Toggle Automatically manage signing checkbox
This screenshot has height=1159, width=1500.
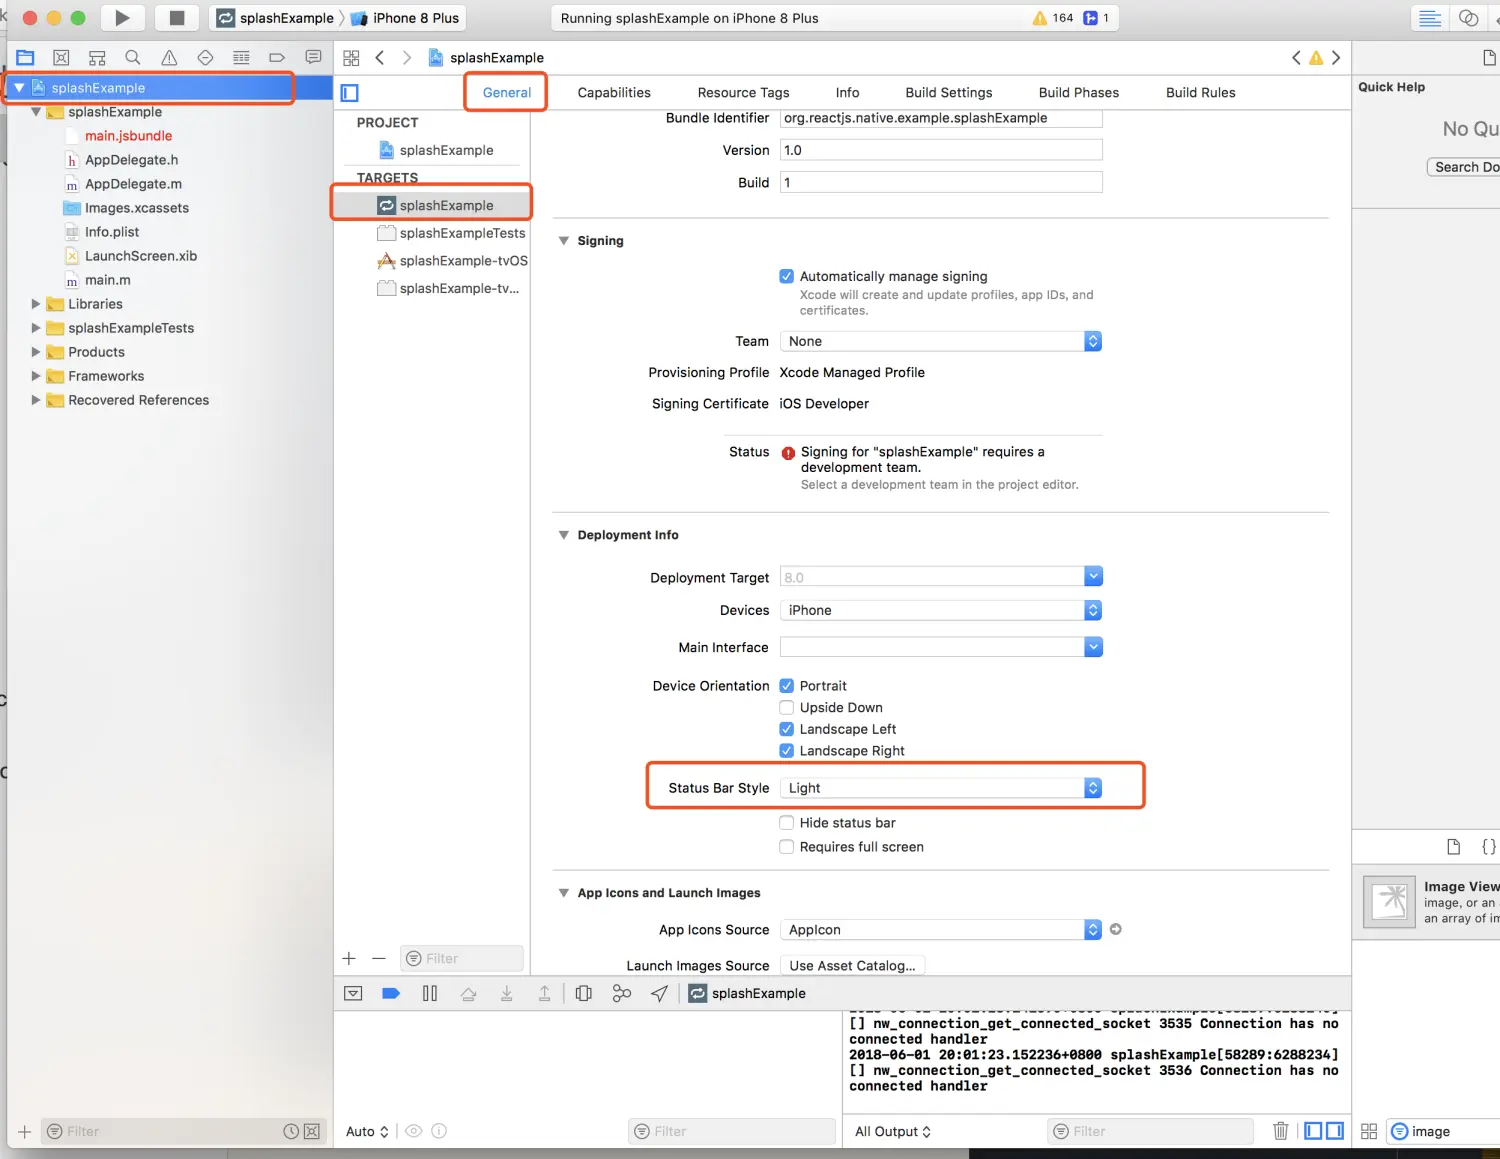(787, 276)
